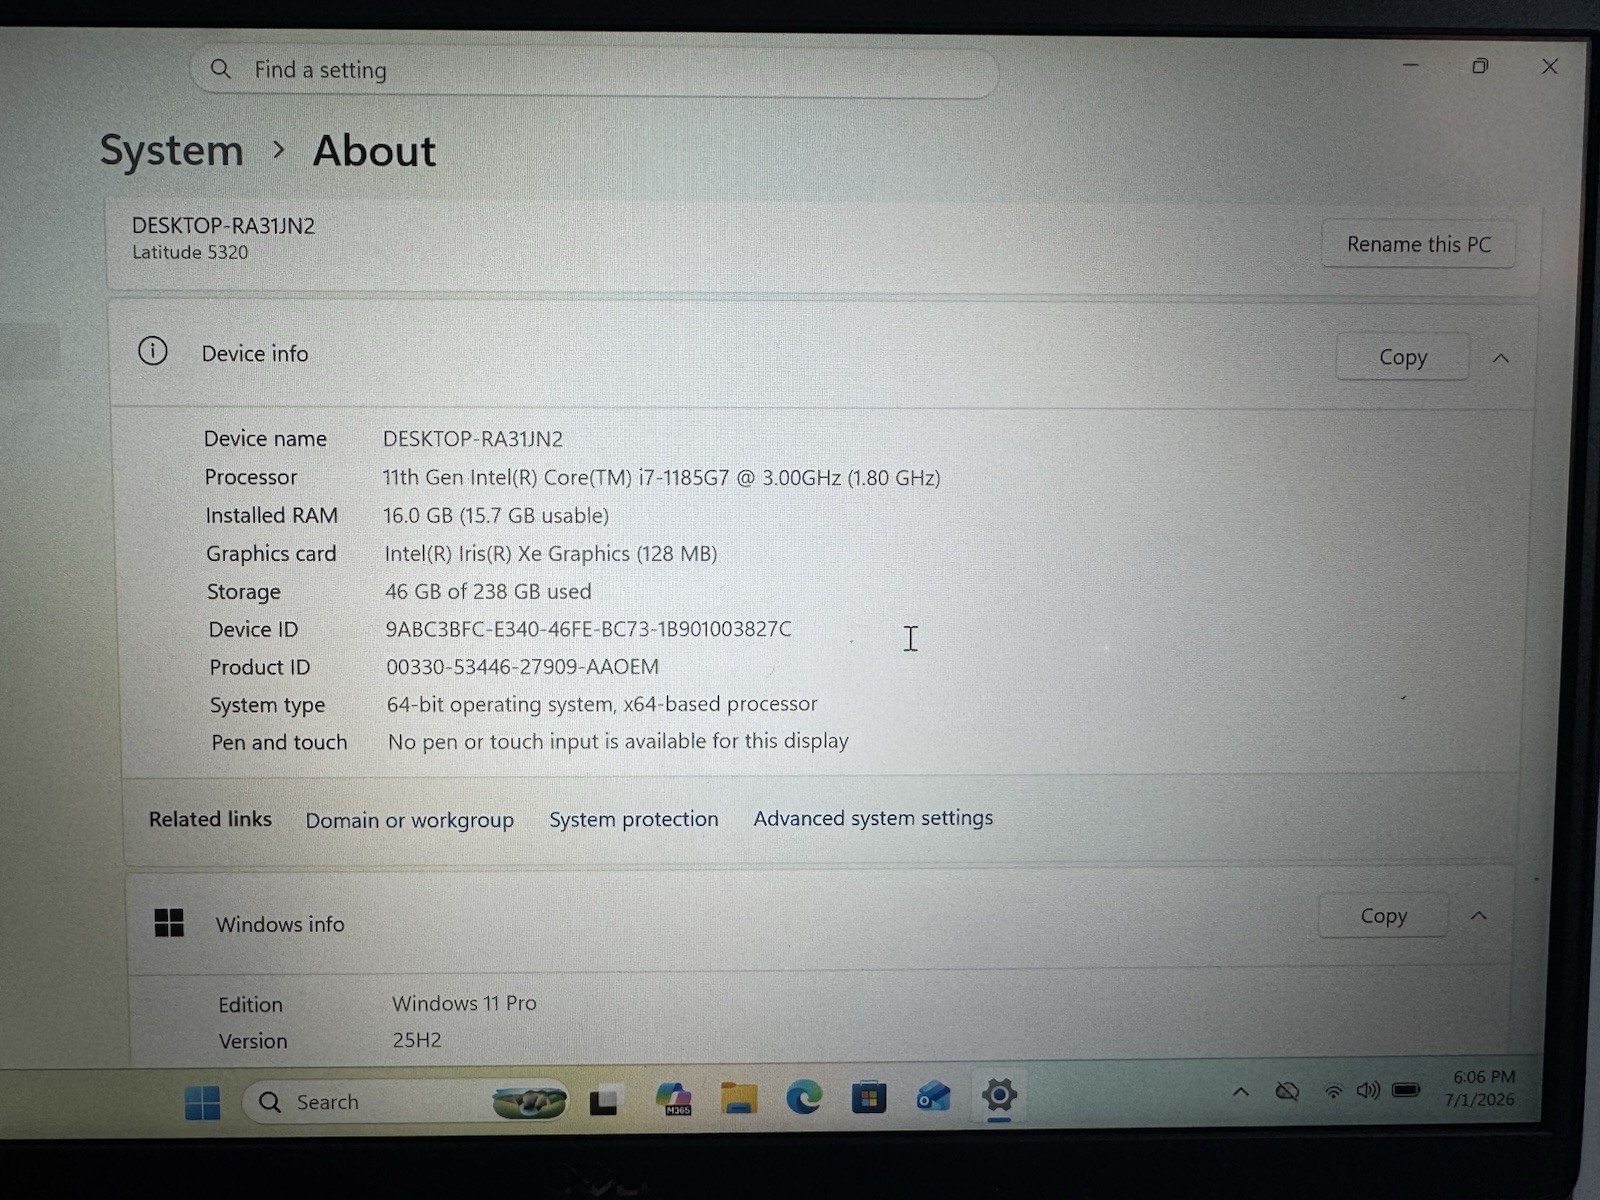Click Graphics card value Intel Iris Xe

click(x=550, y=554)
